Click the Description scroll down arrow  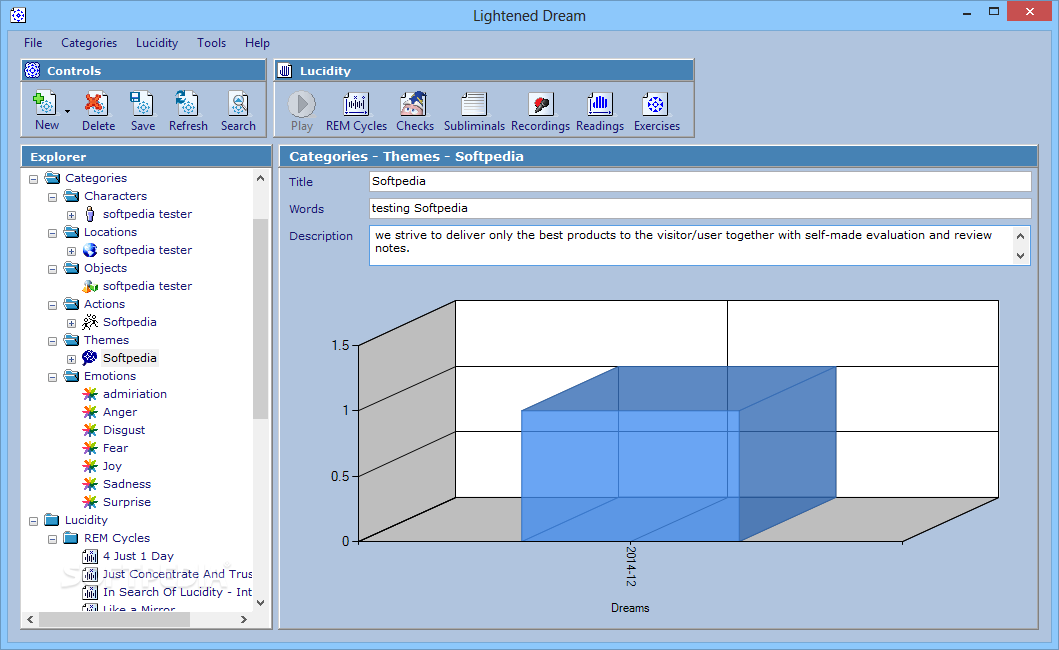tap(1021, 256)
